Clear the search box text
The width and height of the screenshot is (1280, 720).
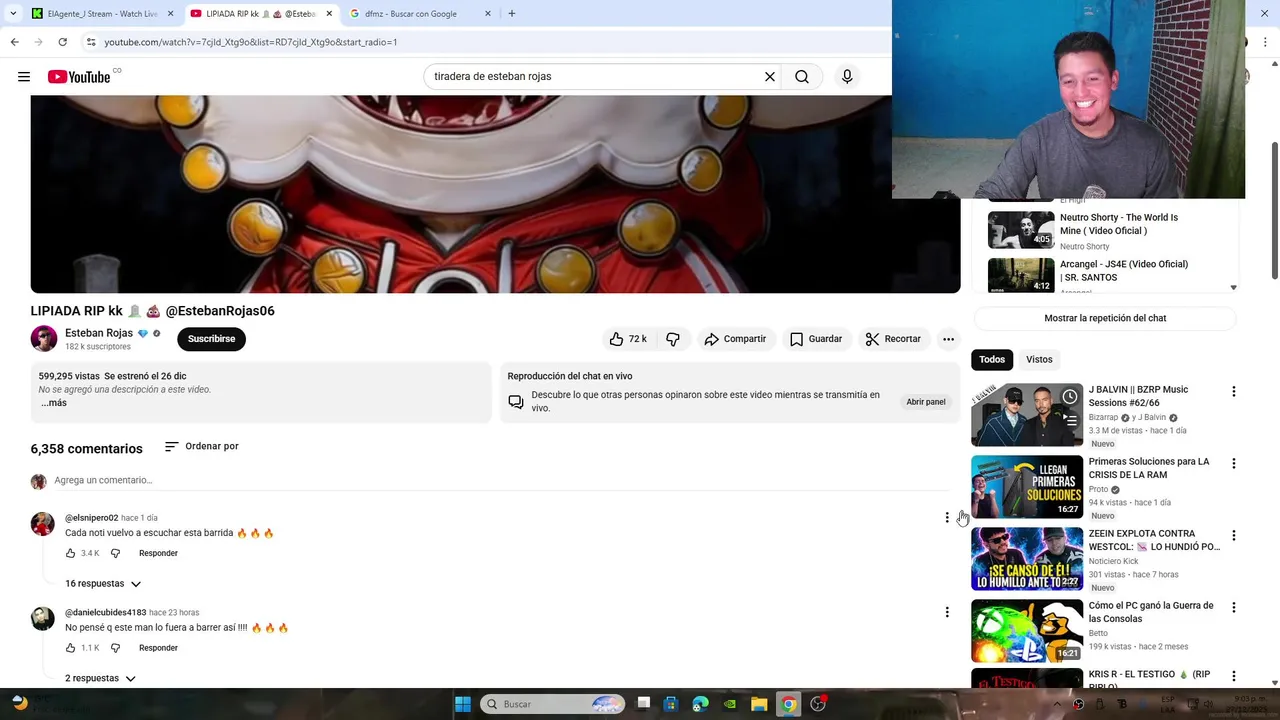click(770, 77)
